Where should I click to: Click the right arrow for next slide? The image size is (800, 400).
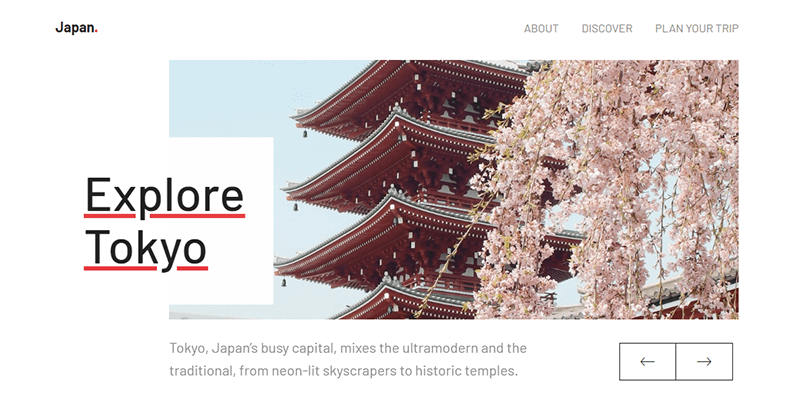704,362
